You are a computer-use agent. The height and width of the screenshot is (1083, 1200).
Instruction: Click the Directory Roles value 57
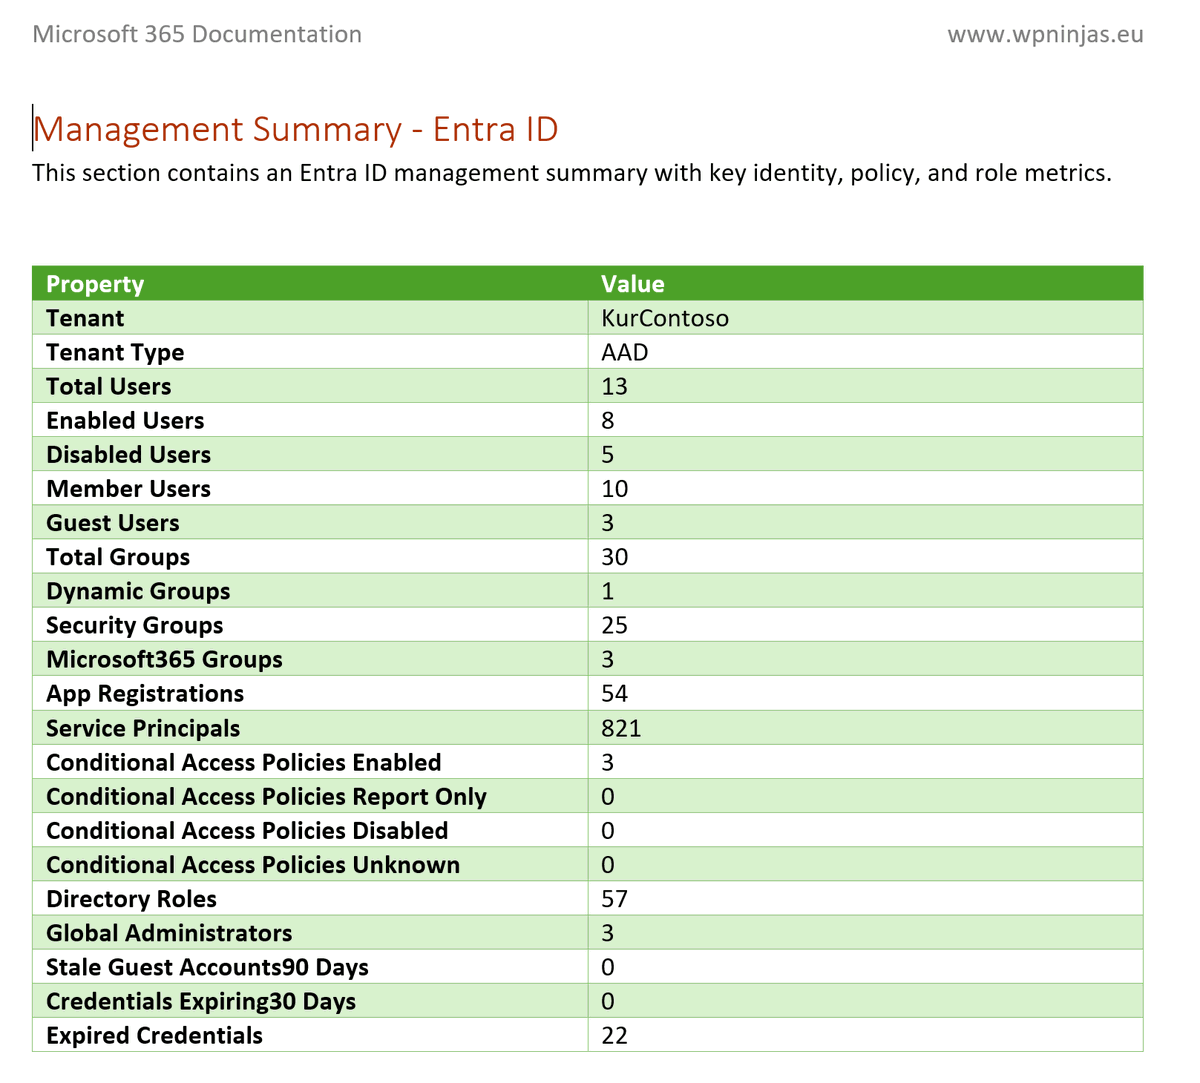coord(614,898)
